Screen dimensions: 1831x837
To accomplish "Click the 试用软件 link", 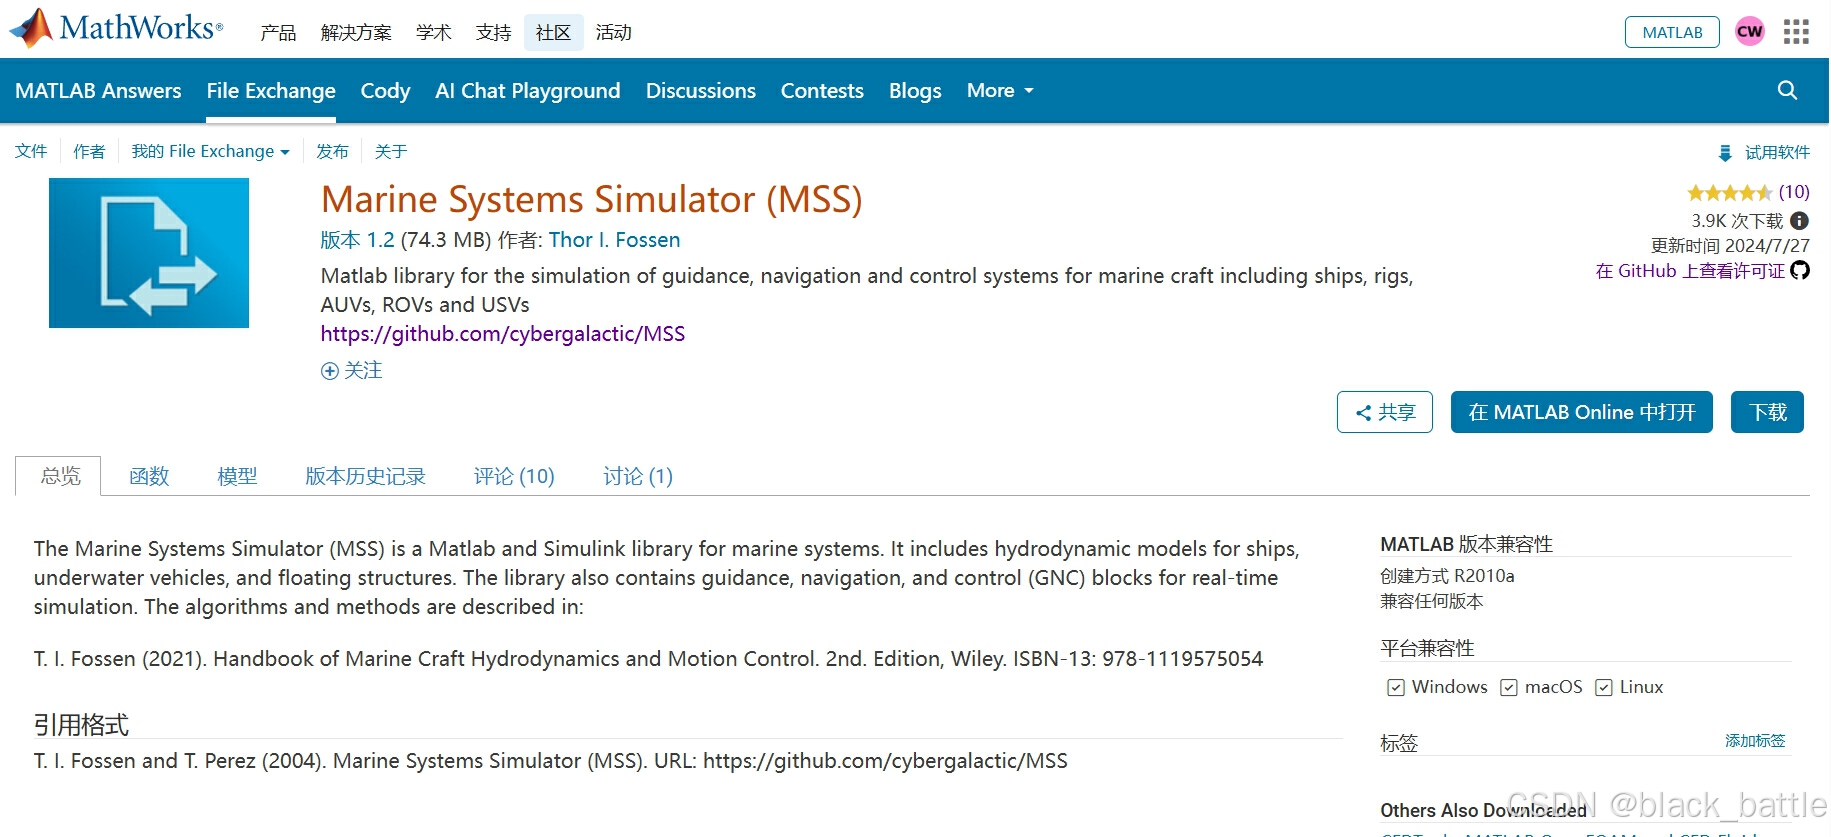I will click(1777, 152).
